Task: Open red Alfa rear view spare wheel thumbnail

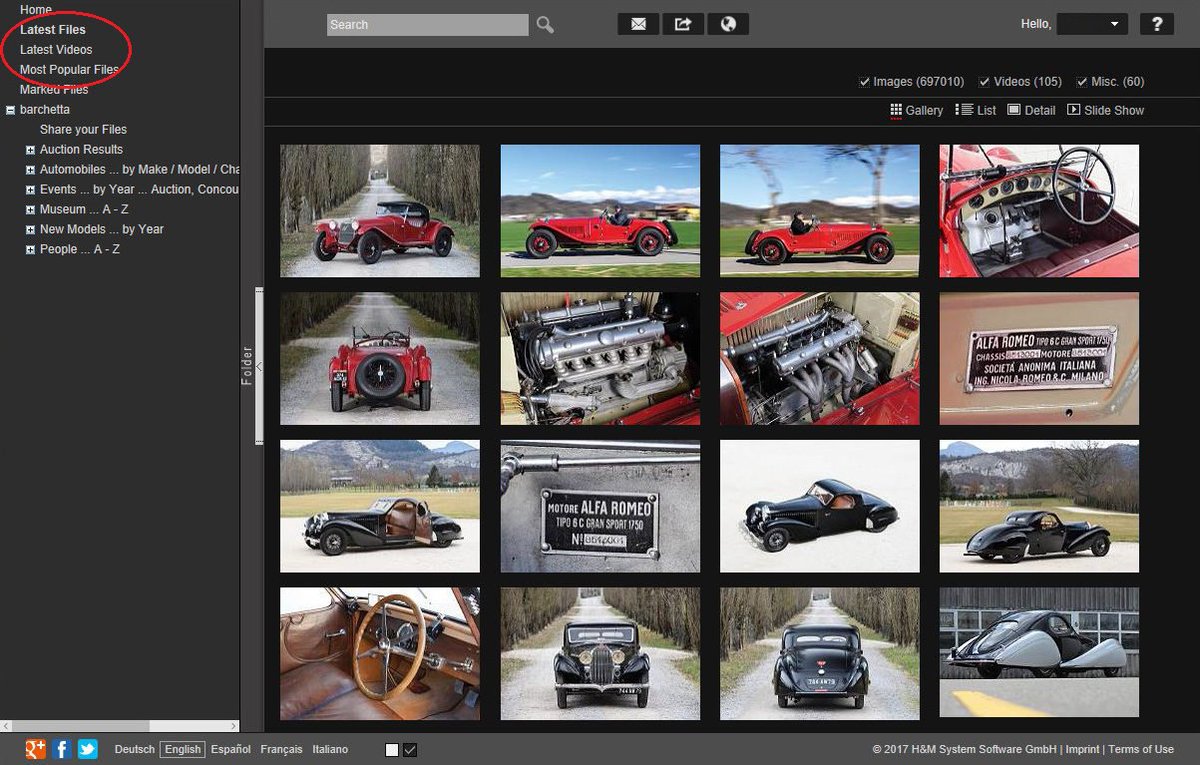Action: (380, 359)
